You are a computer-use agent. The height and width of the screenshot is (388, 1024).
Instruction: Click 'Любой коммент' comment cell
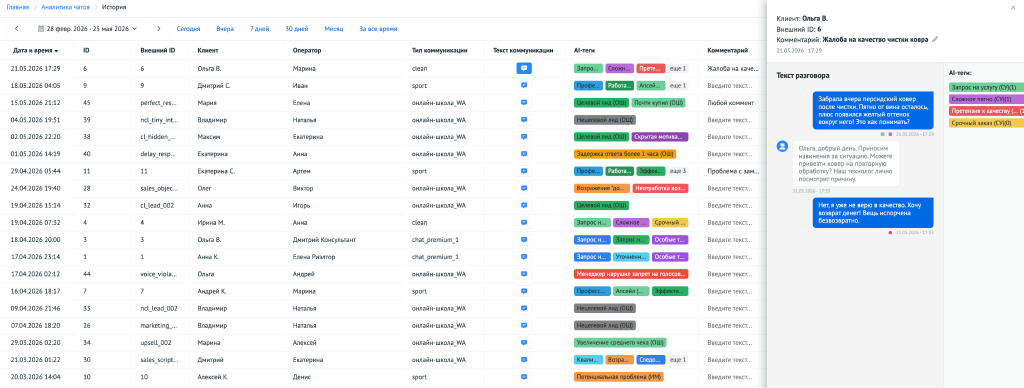(731, 103)
